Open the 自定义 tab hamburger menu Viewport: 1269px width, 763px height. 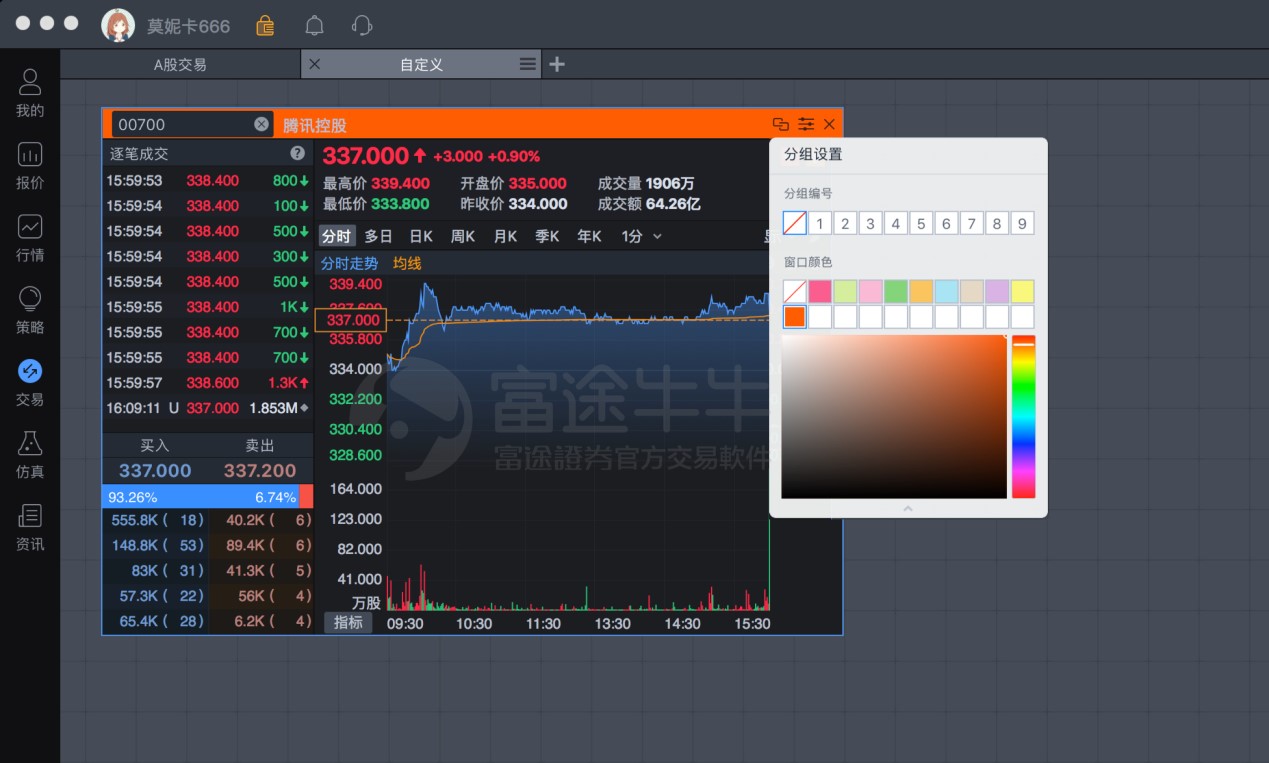click(528, 64)
